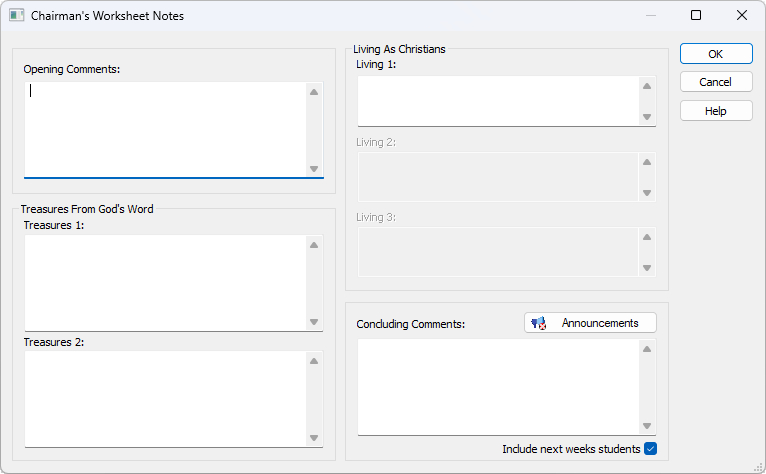Click the Treasures 1 text field
Screen dimensions: 766x474
pyautogui.click(x=165, y=282)
